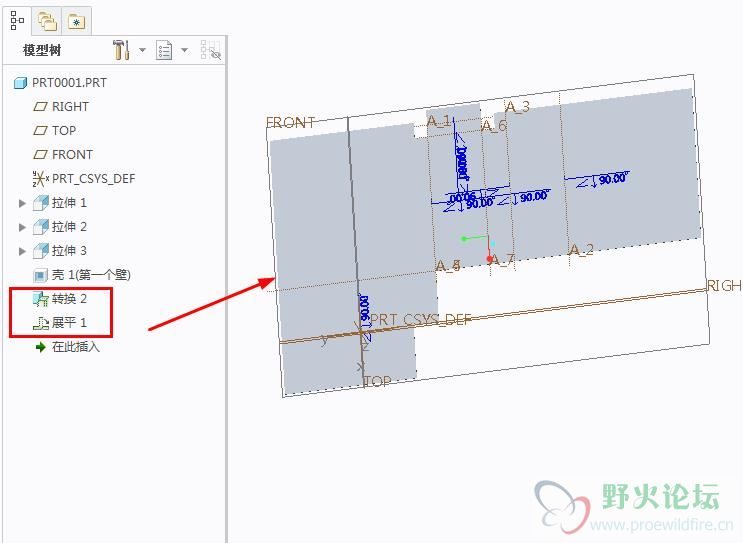Screen dimensions: 743x543
Task: Open the favorites tab
Action: (76, 21)
